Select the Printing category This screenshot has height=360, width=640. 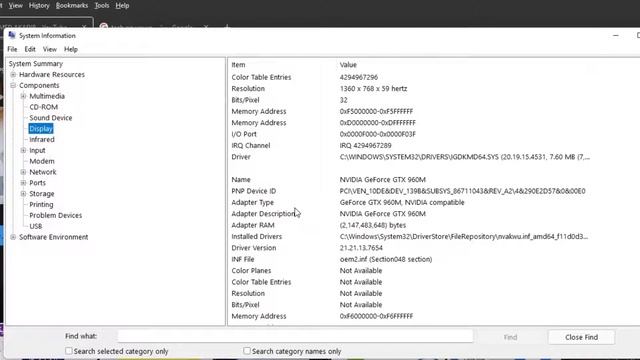pos(41,204)
